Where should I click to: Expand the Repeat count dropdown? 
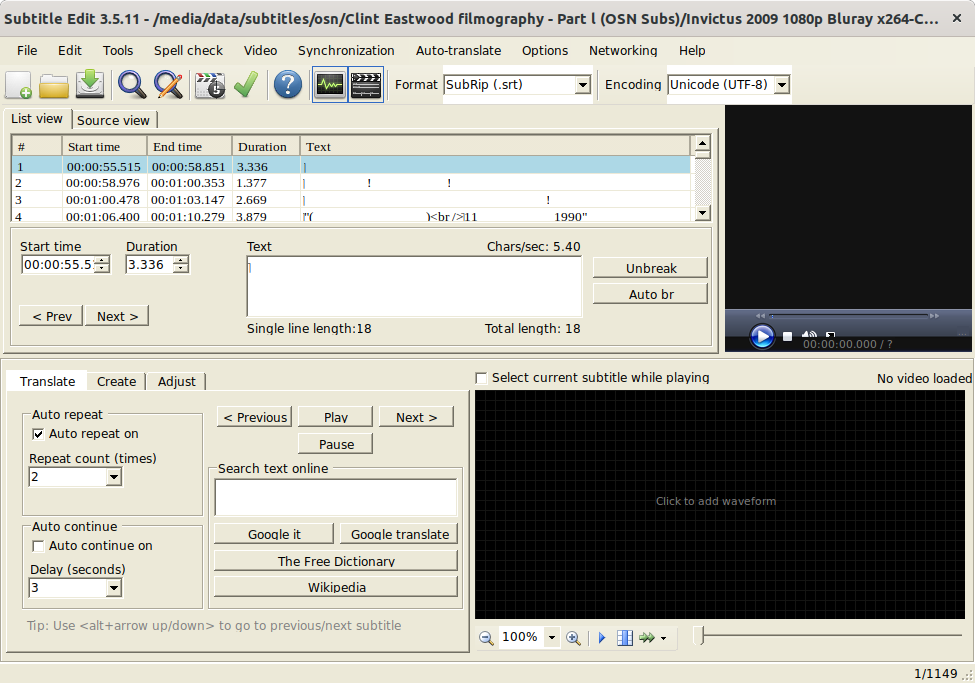(113, 478)
